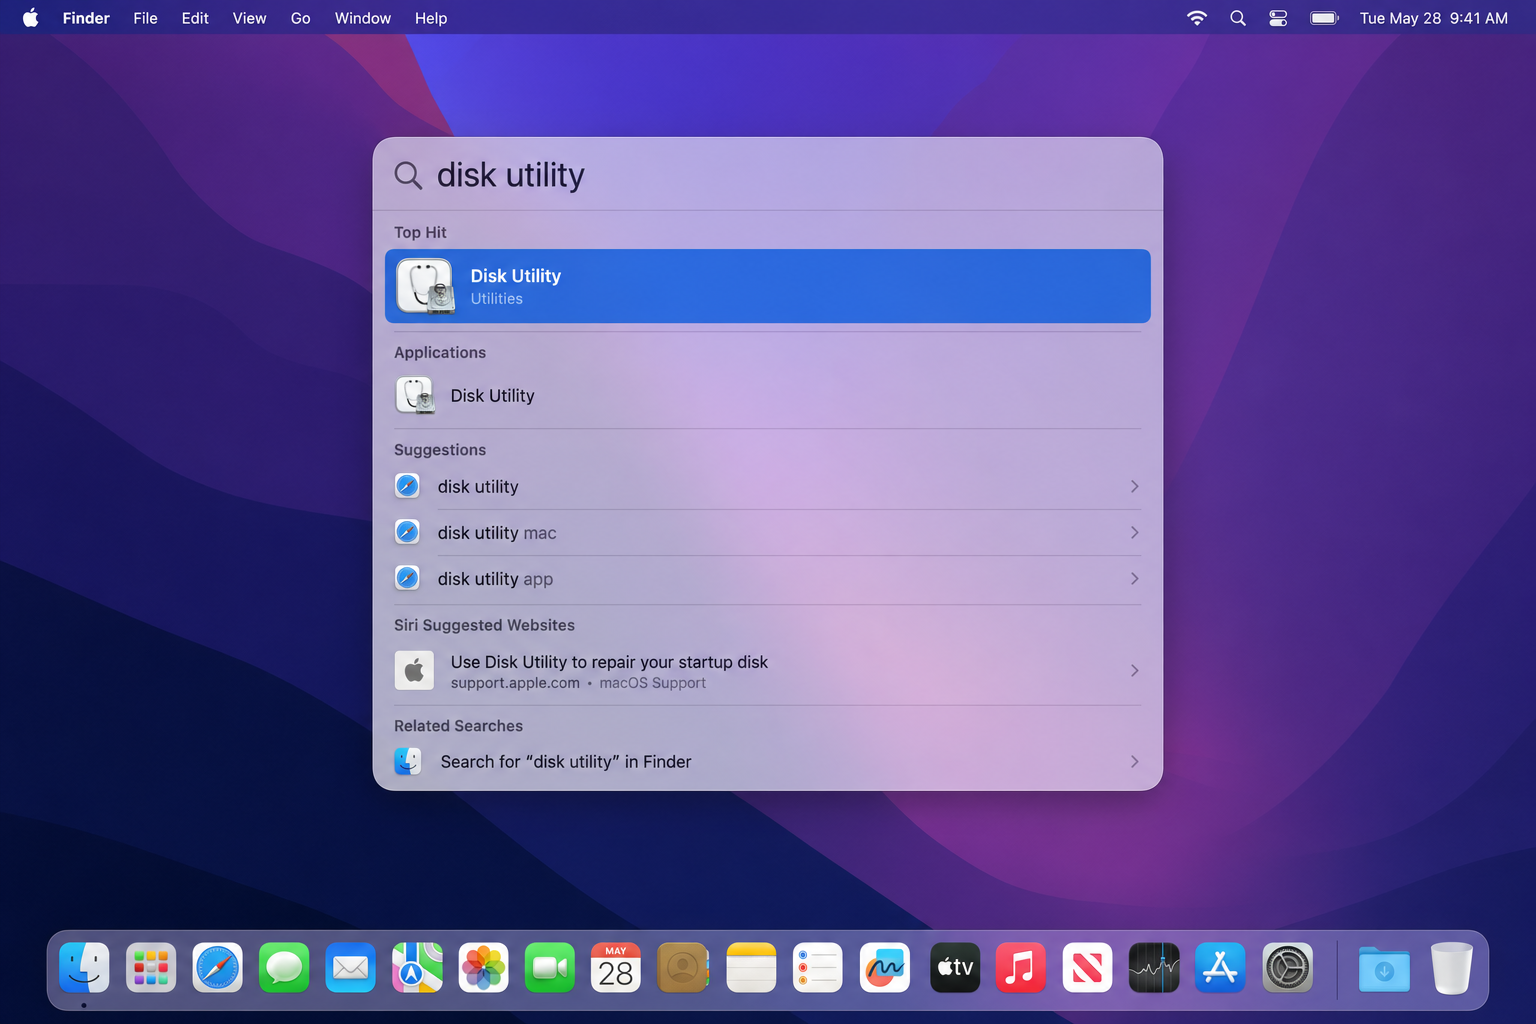Open the Window menu
This screenshot has width=1536, height=1024.
click(x=362, y=18)
